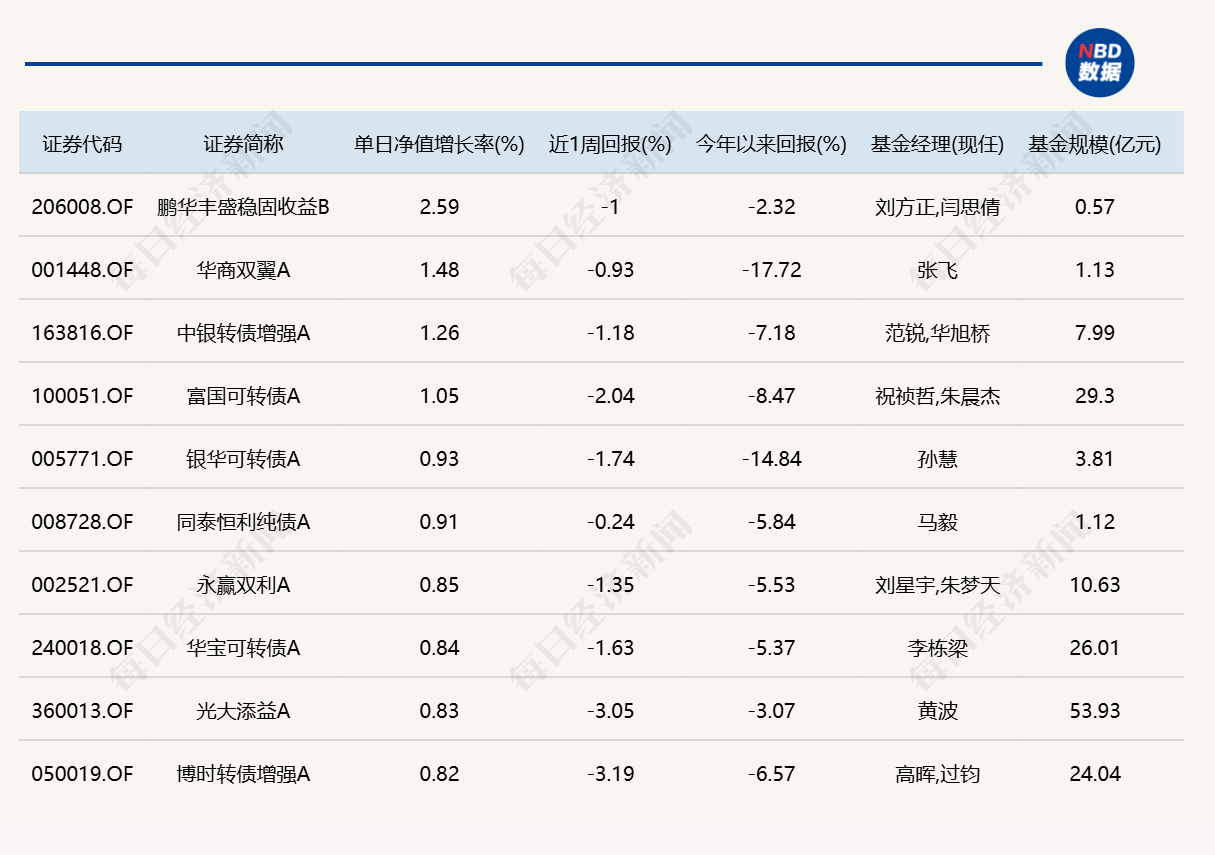Viewport: 1215px width, 855px height.
Task: Click daily growth value 1.05
Action: point(440,396)
